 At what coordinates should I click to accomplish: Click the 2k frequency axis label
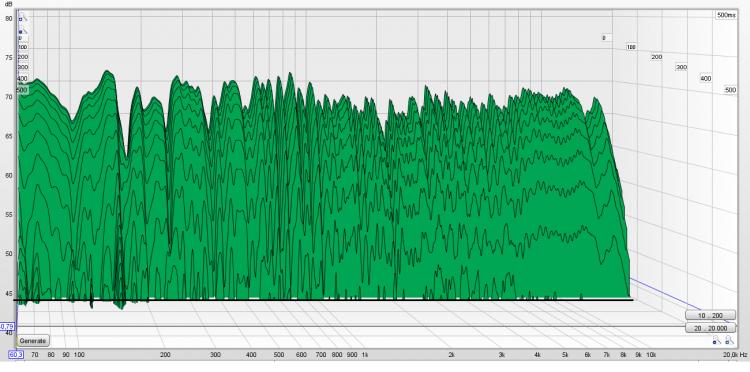click(x=451, y=355)
